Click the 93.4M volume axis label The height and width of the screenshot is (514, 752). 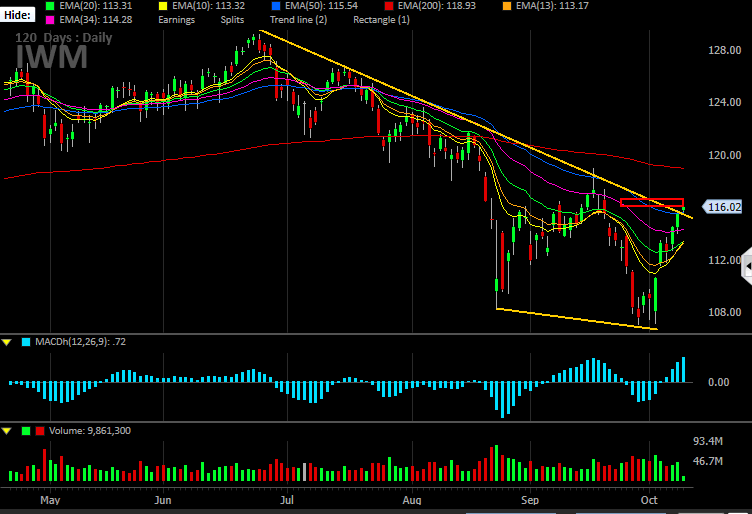click(708, 441)
